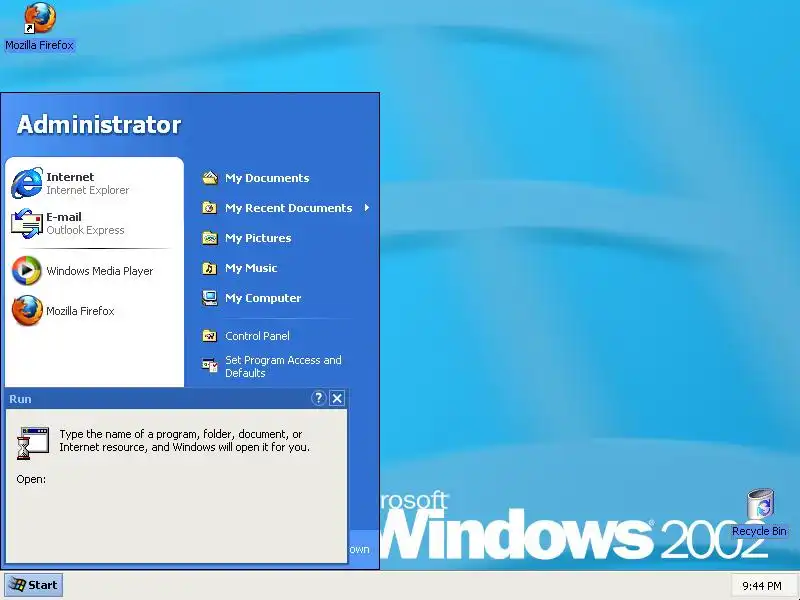Select Windows Media Player label

coord(99,271)
